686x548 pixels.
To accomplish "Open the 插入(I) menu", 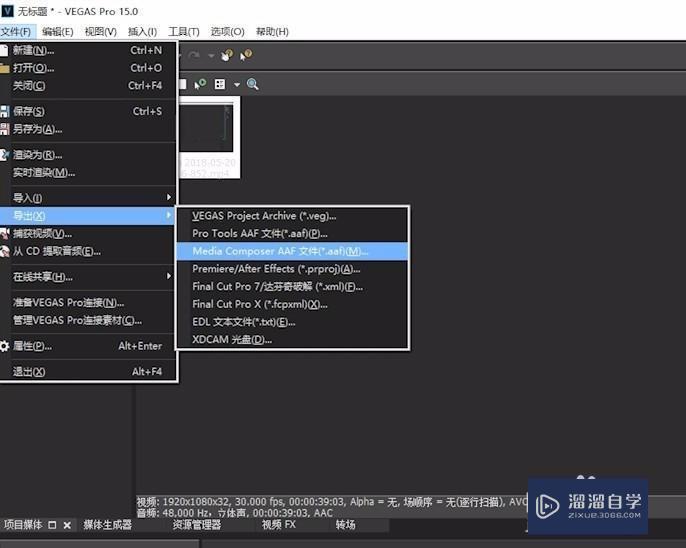I will [x=142, y=31].
